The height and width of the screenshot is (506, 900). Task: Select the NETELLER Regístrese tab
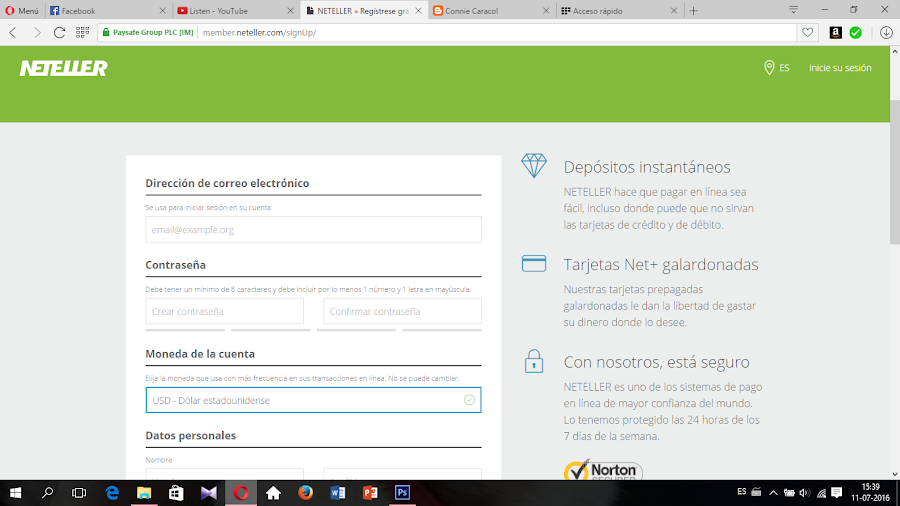[x=363, y=10]
